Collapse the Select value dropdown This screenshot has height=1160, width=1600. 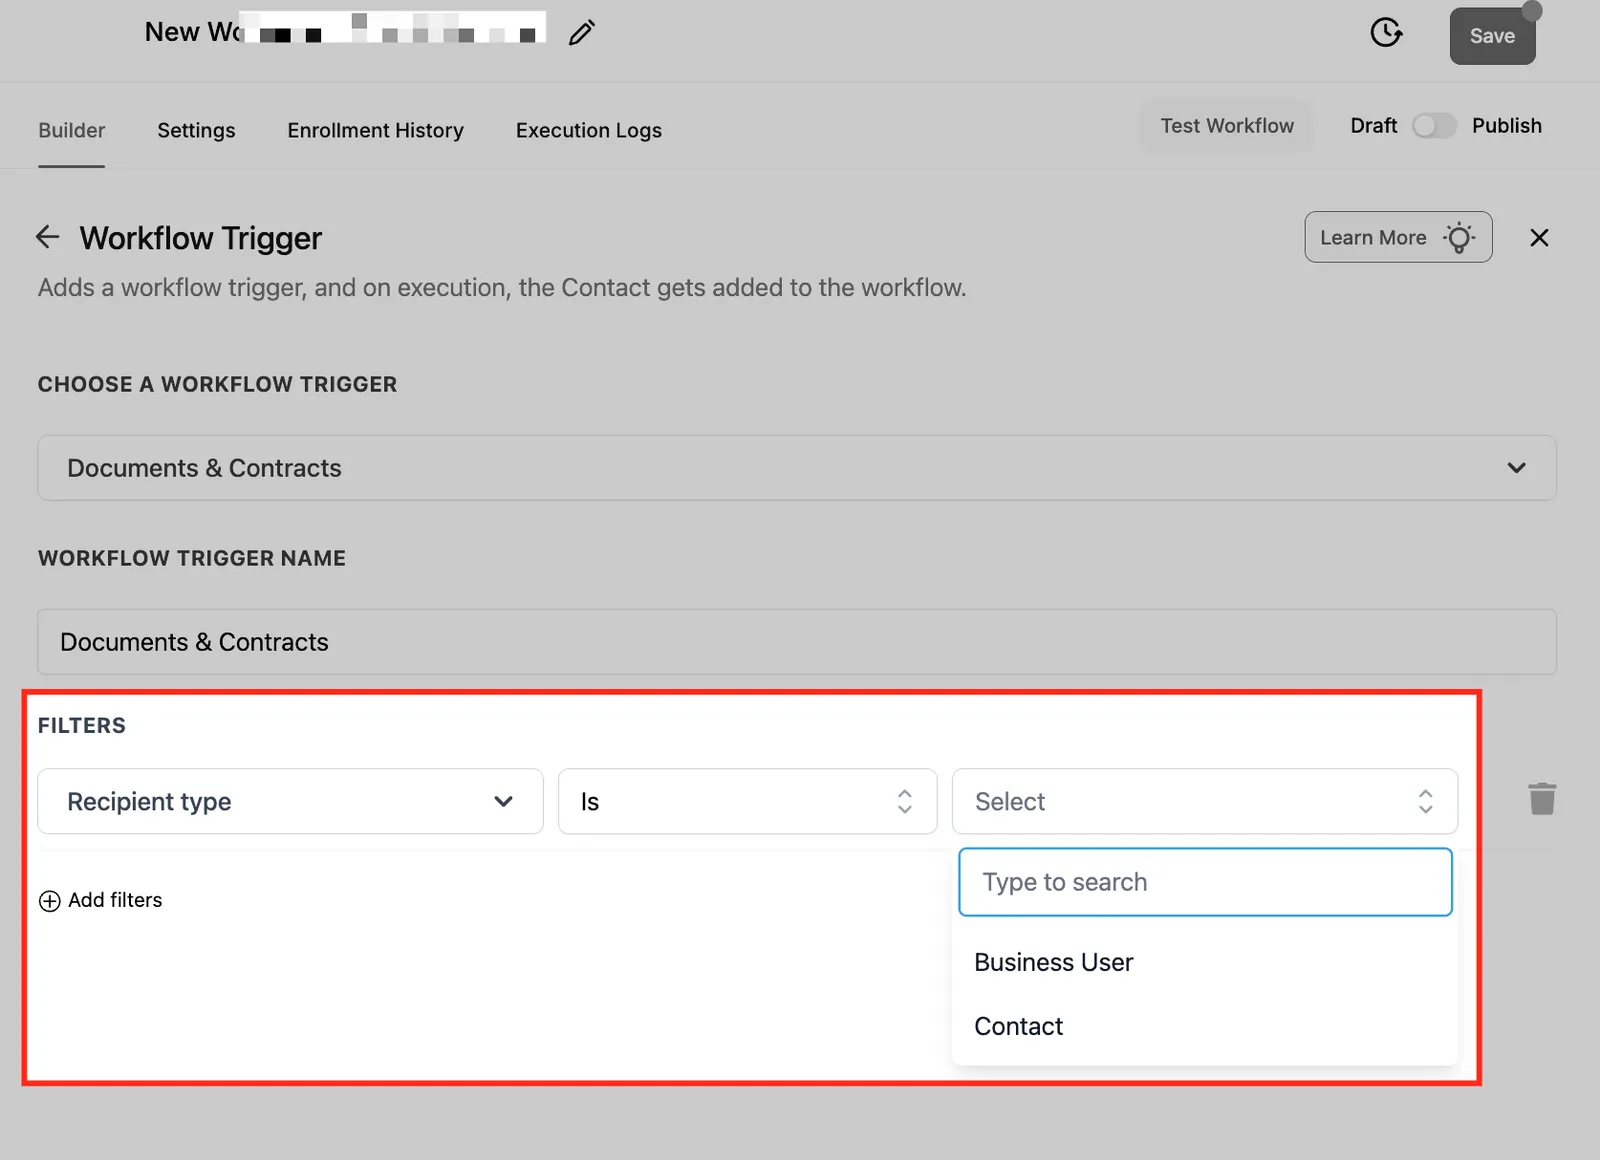point(1205,801)
